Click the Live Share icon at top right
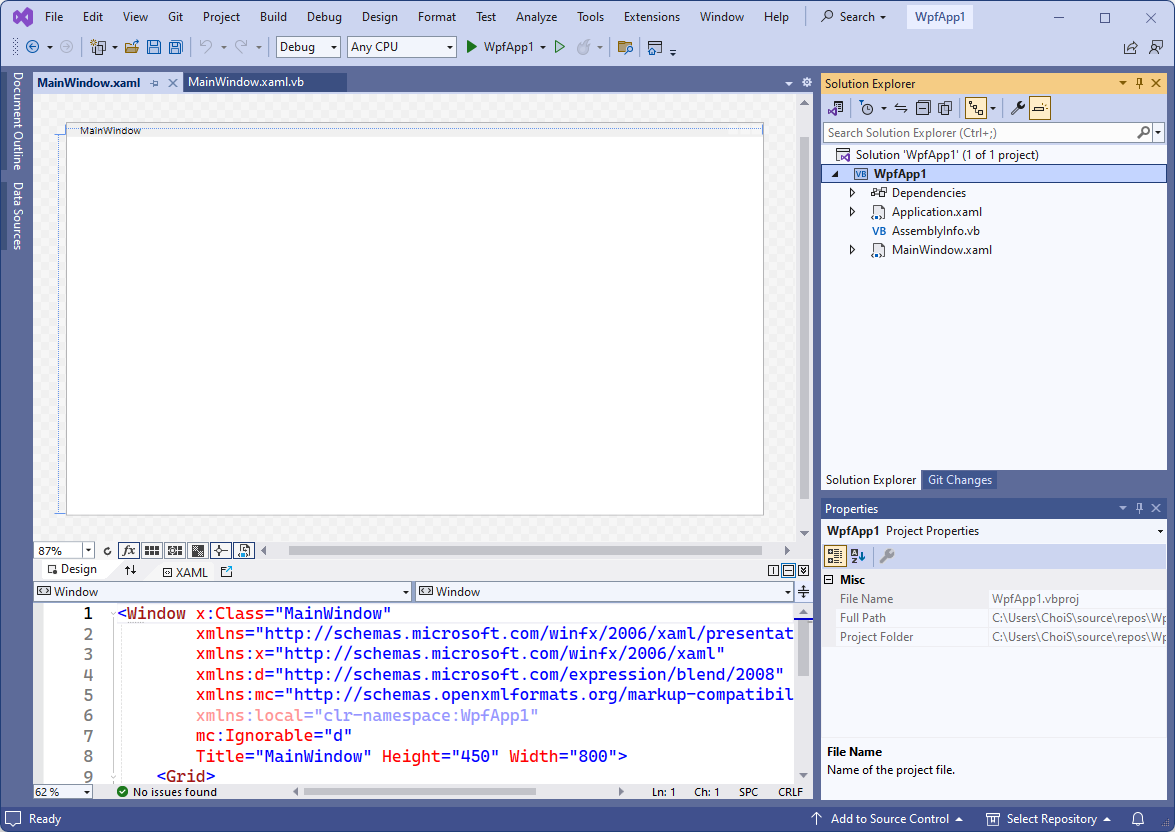Image resolution: width=1175 pixels, height=832 pixels. tap(1130, 47)
